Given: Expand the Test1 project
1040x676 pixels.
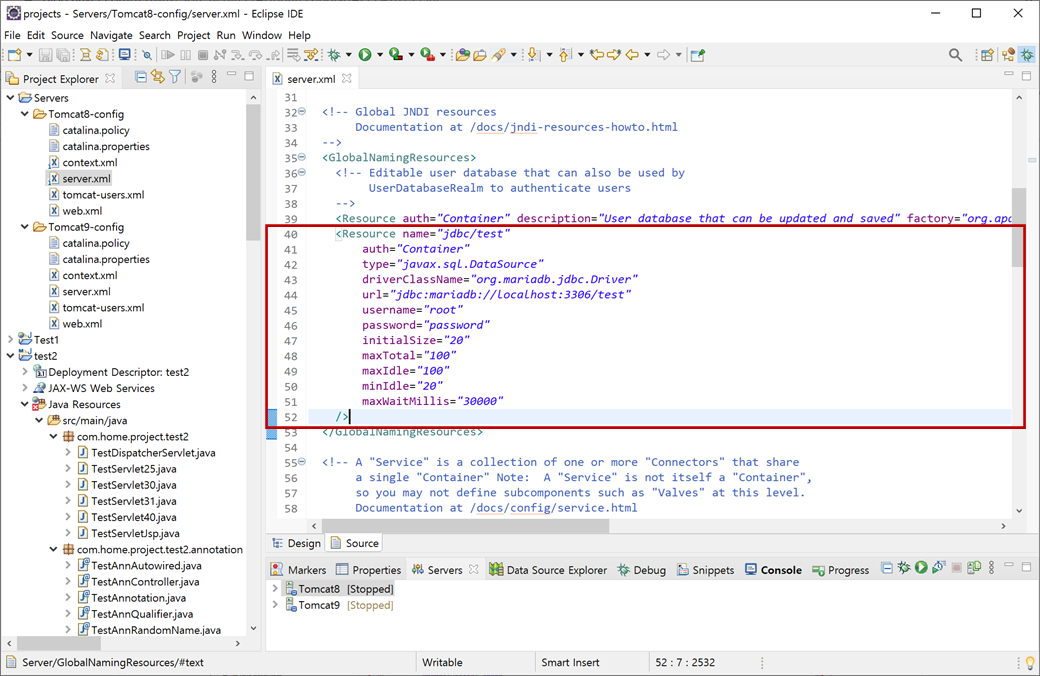Looking at the screenshot, I should point(11,340).
